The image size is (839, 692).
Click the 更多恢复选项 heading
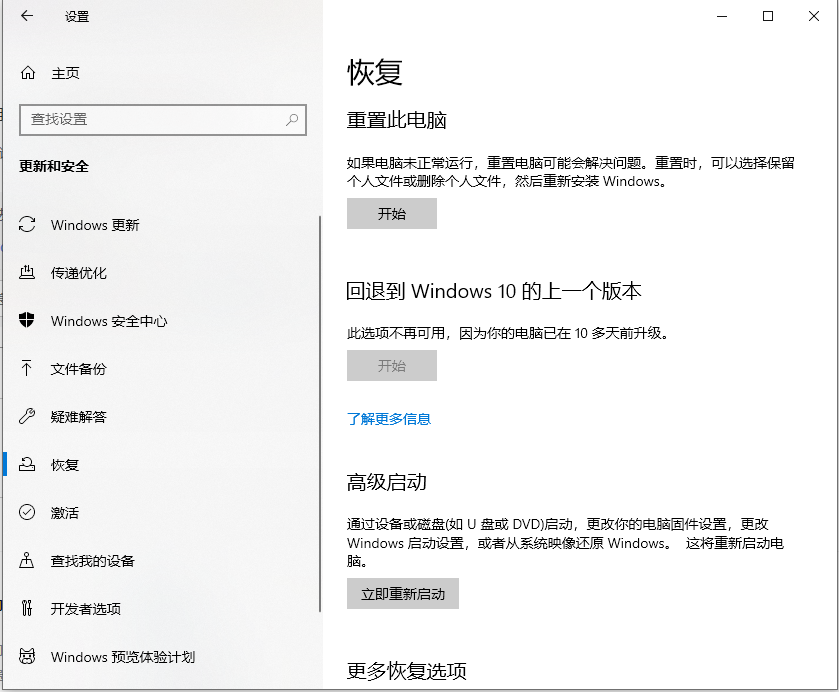407,671
